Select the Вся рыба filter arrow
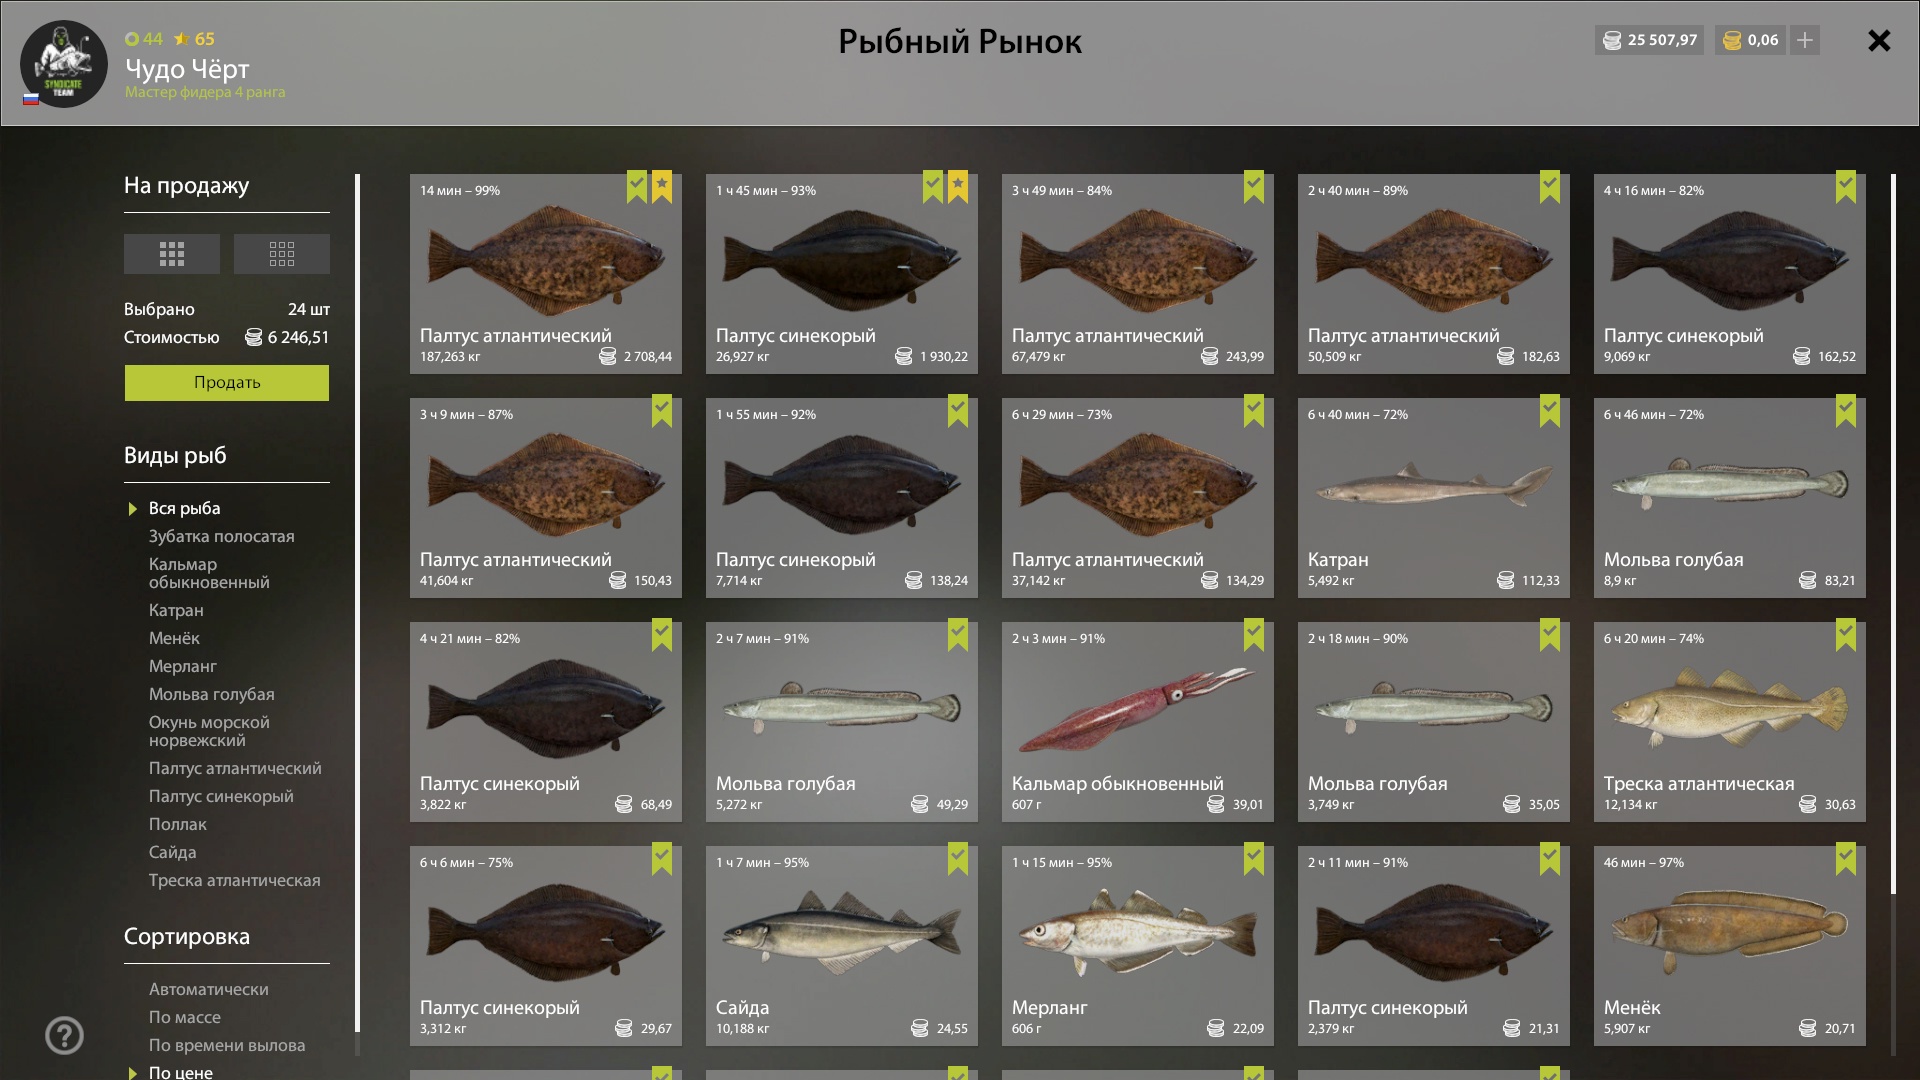 pos(132,509)
